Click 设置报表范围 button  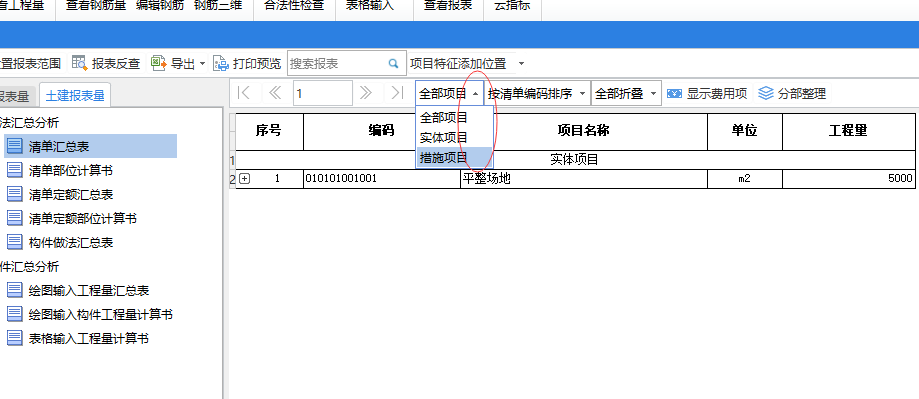coord(30,63)
